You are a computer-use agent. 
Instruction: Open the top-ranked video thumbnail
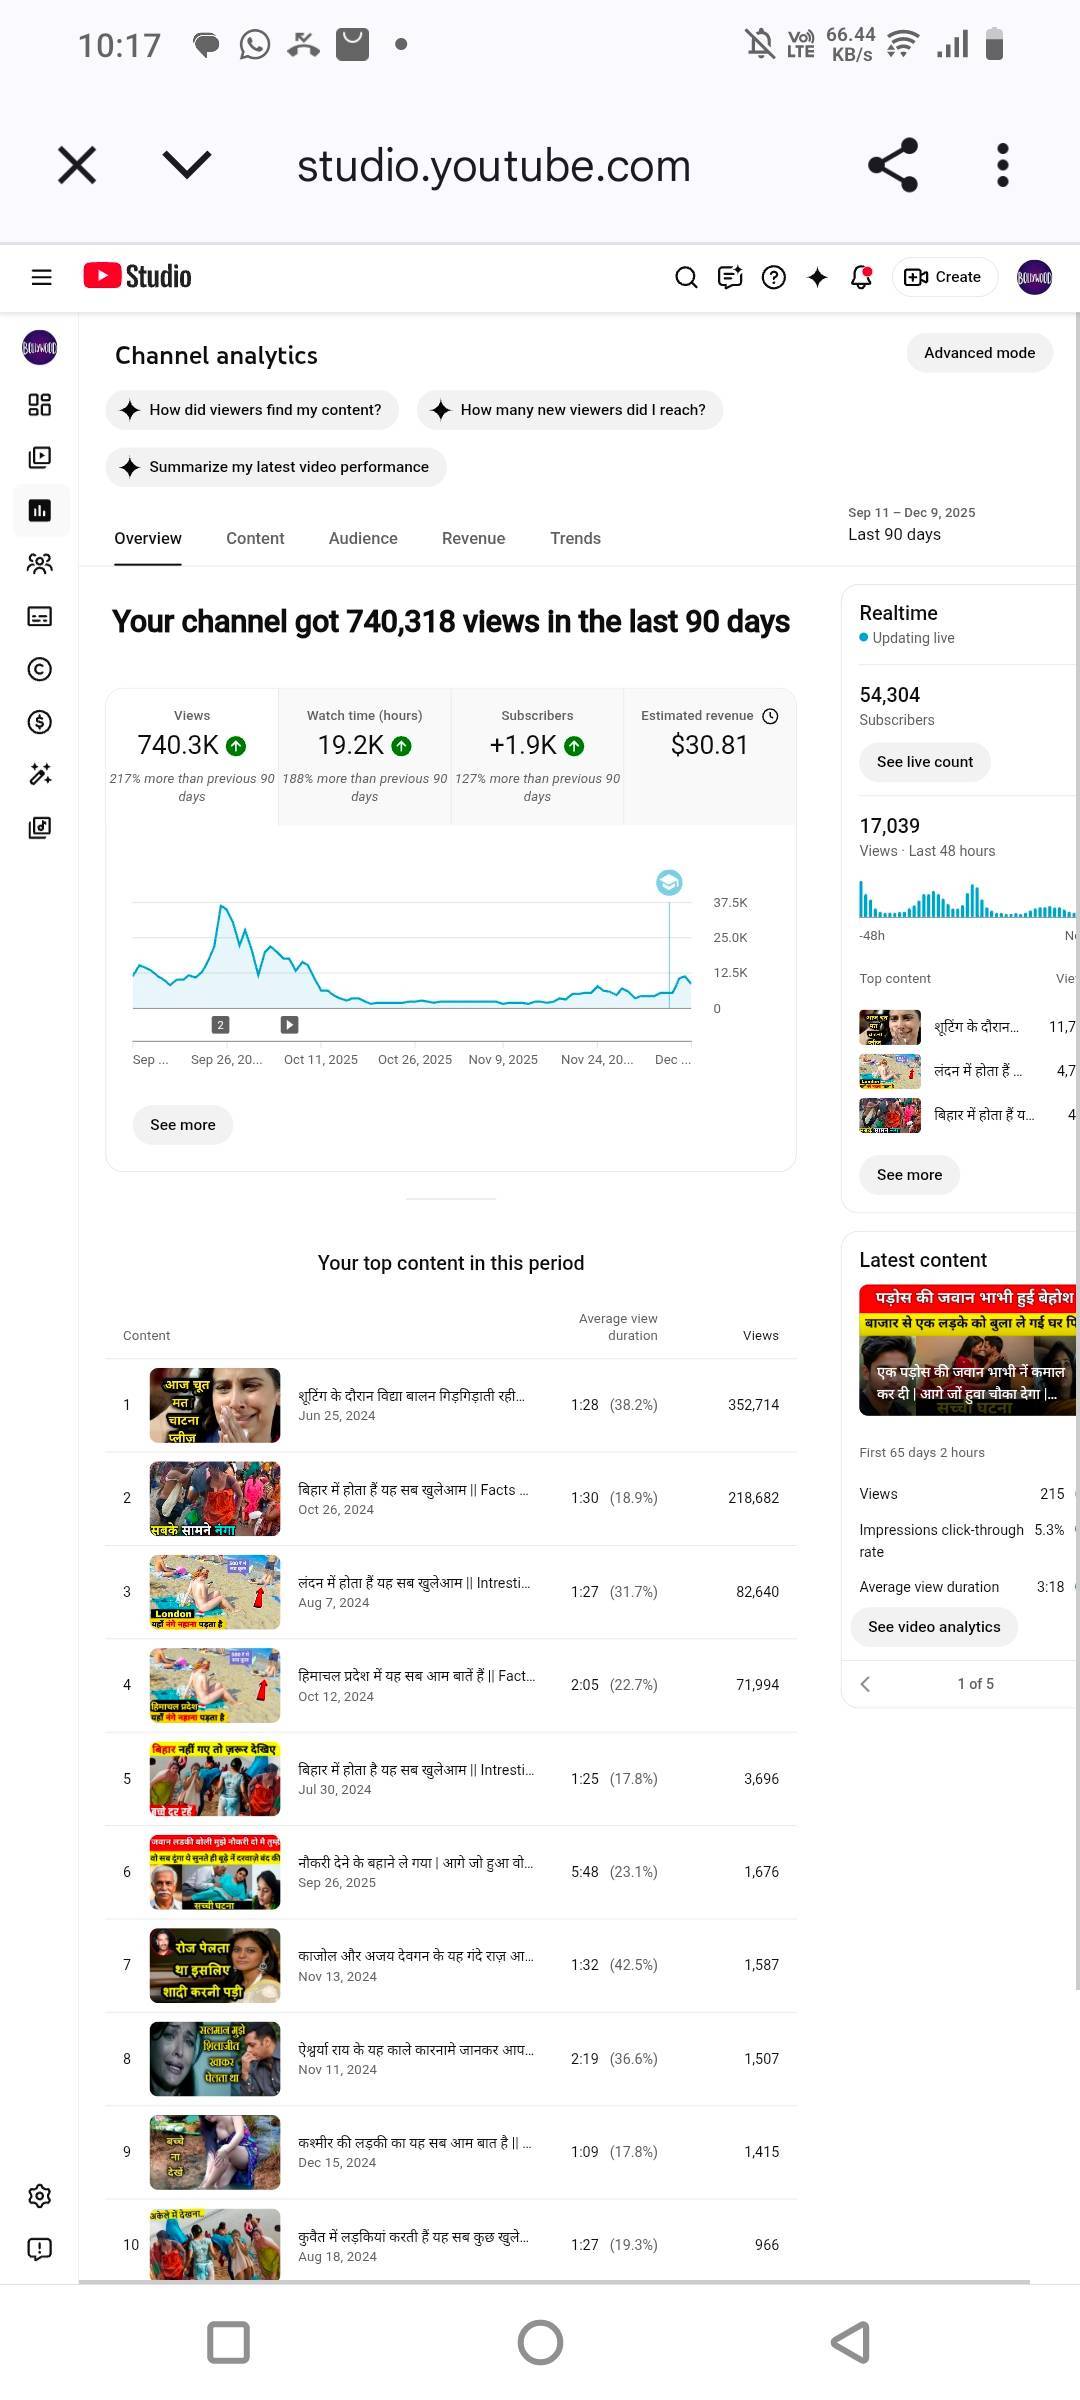tap(215, 1405)
